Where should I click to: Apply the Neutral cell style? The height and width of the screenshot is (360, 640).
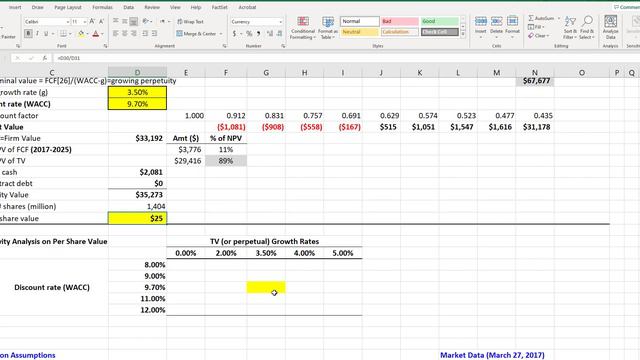(x=359, y=32)
